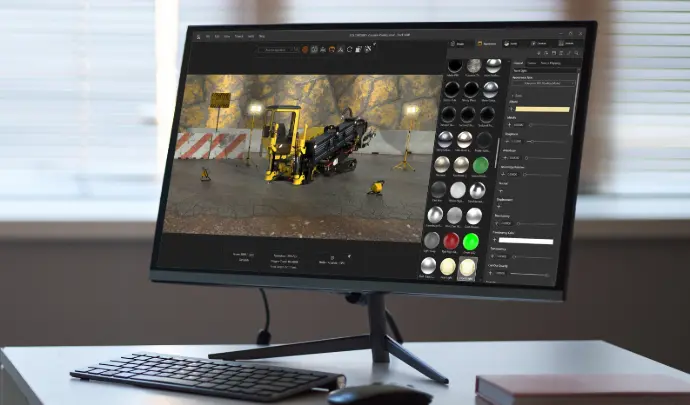Click the search magnifier icon in Appearances palette
Viewport: 690px width, 405px height.
pos(576,53)
